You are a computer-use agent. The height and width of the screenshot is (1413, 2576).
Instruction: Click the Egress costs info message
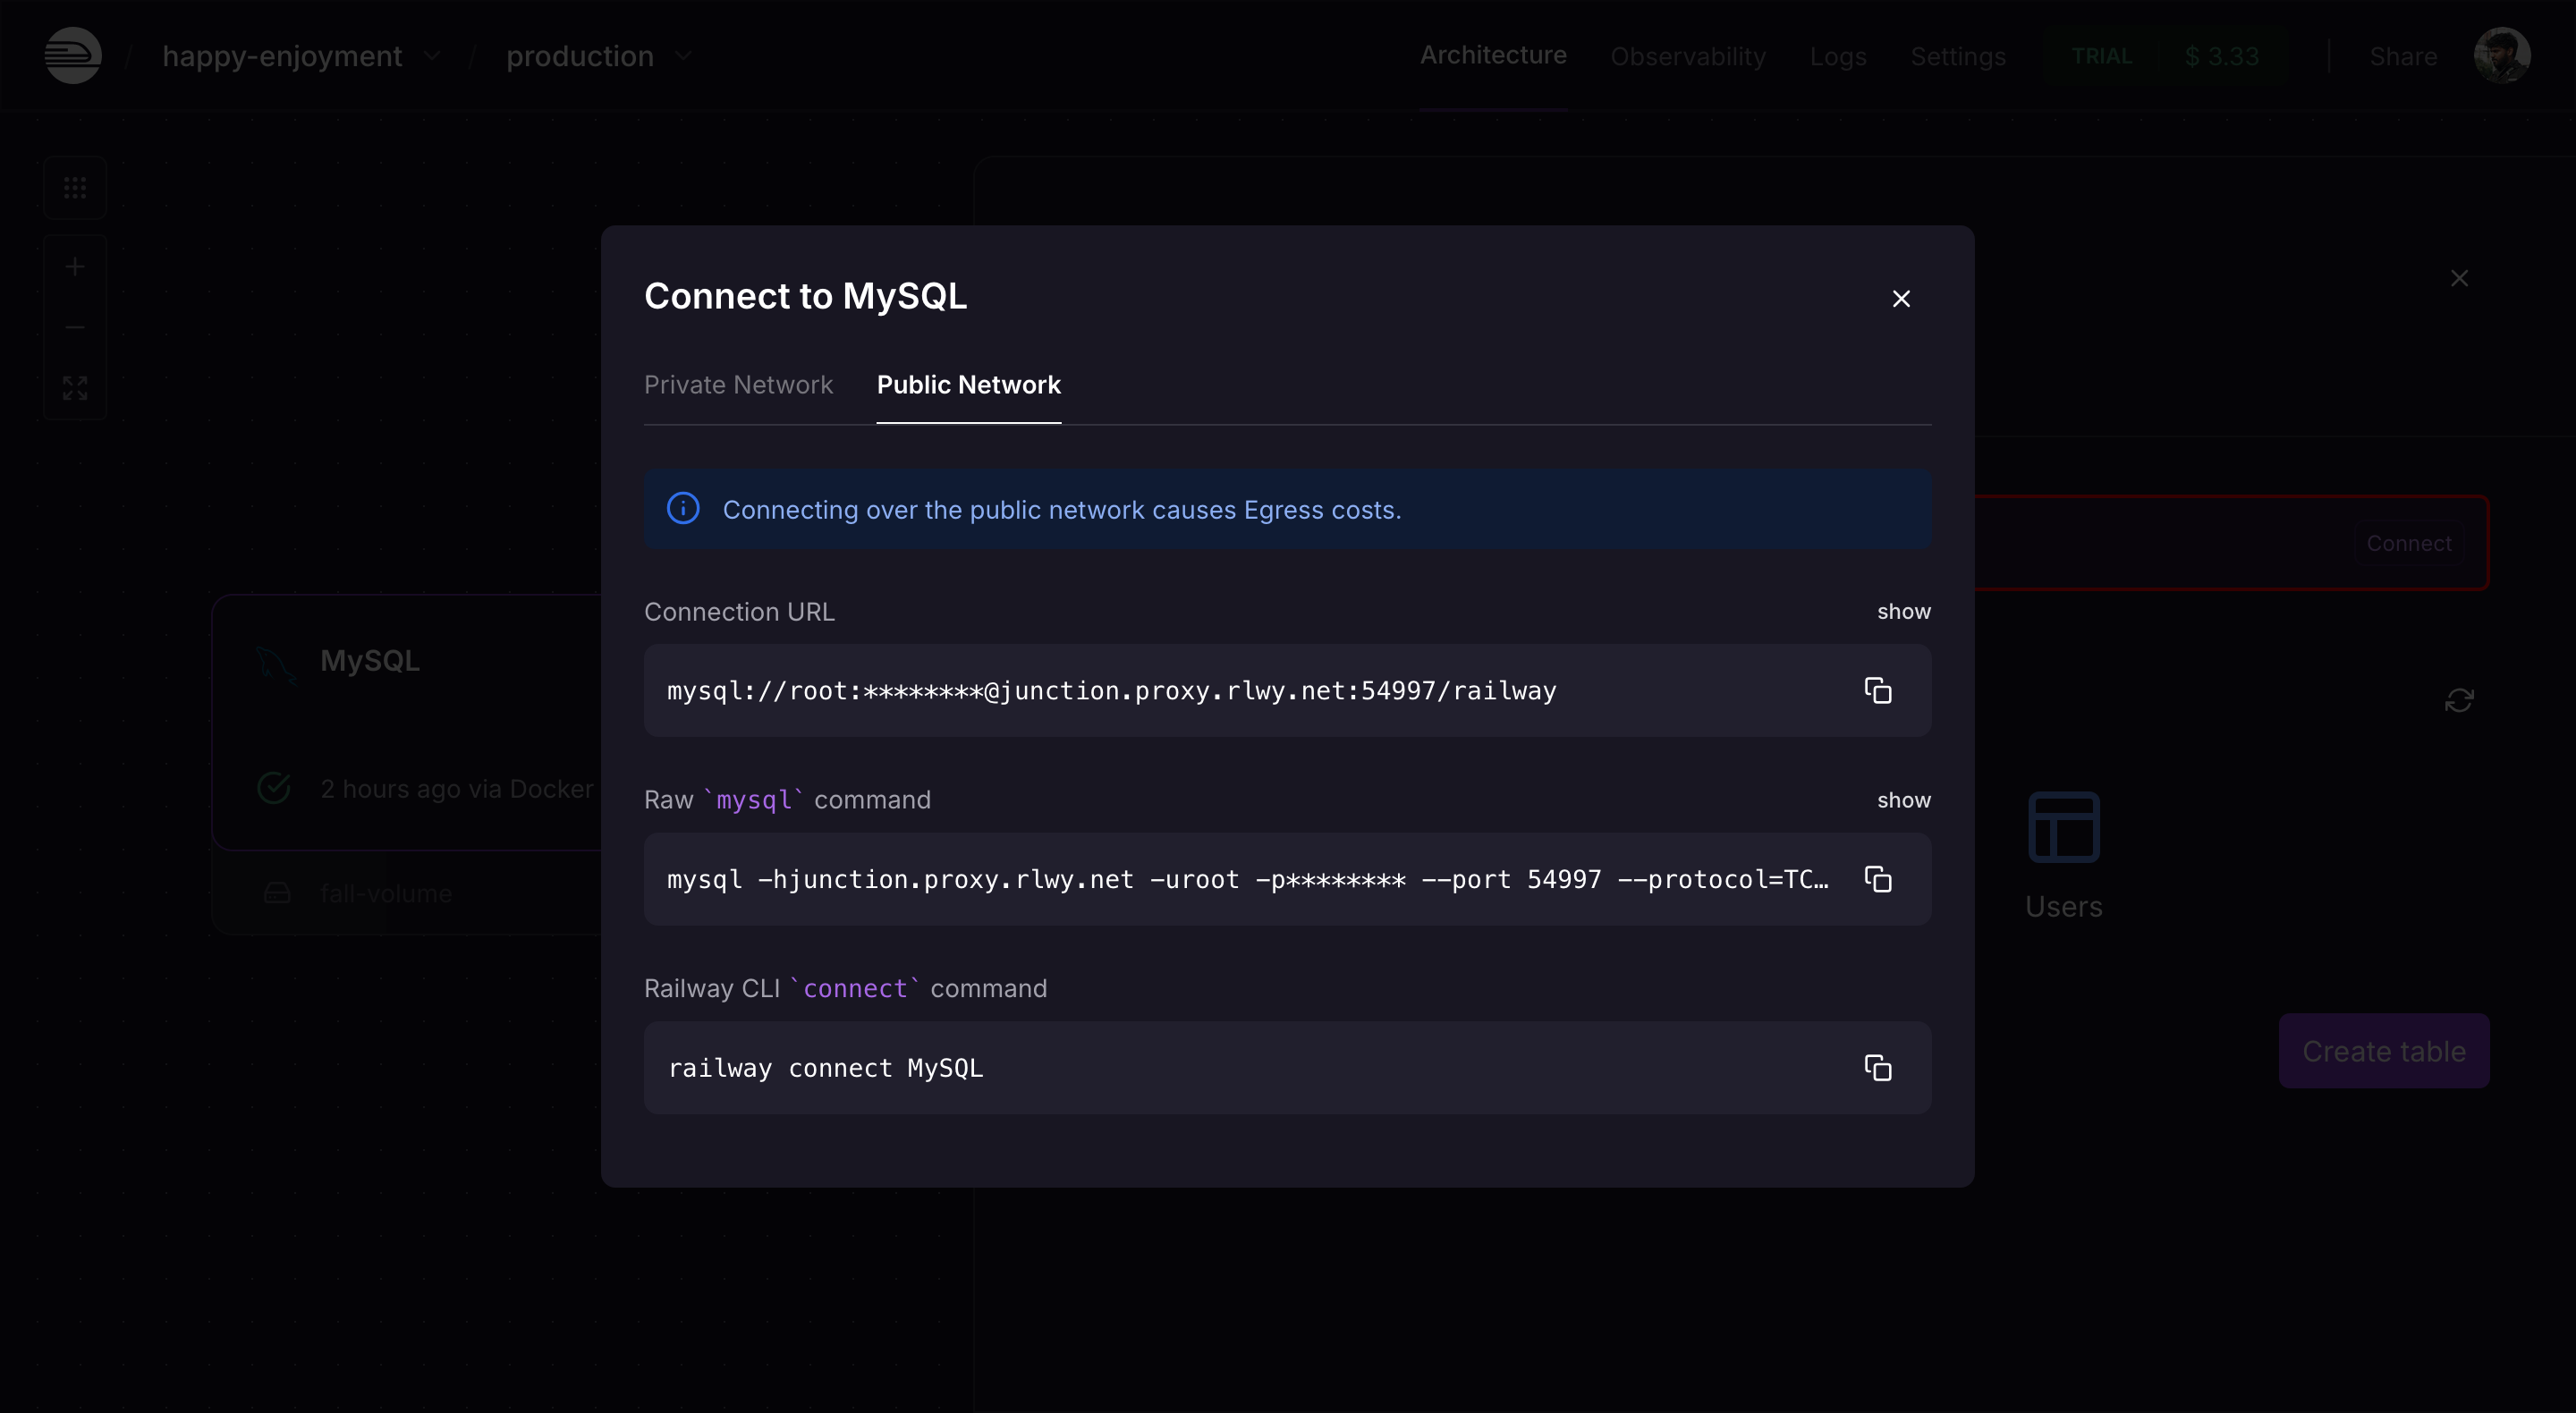(1062, 510)
